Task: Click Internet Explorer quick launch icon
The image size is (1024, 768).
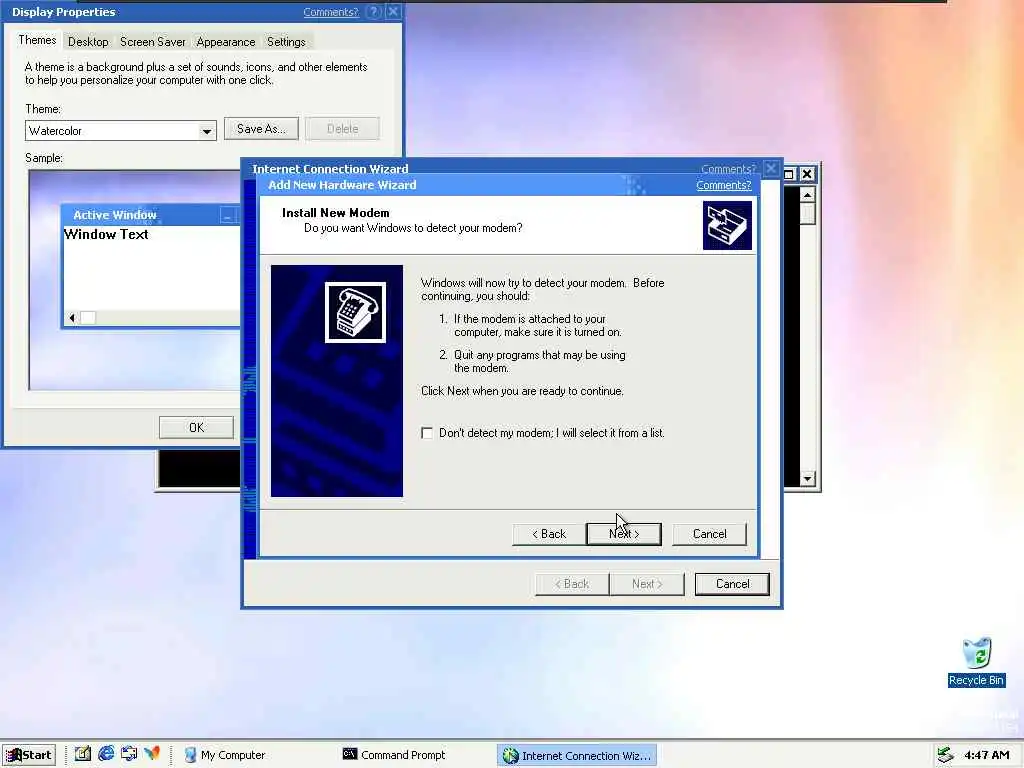Action: click(106, 754)
